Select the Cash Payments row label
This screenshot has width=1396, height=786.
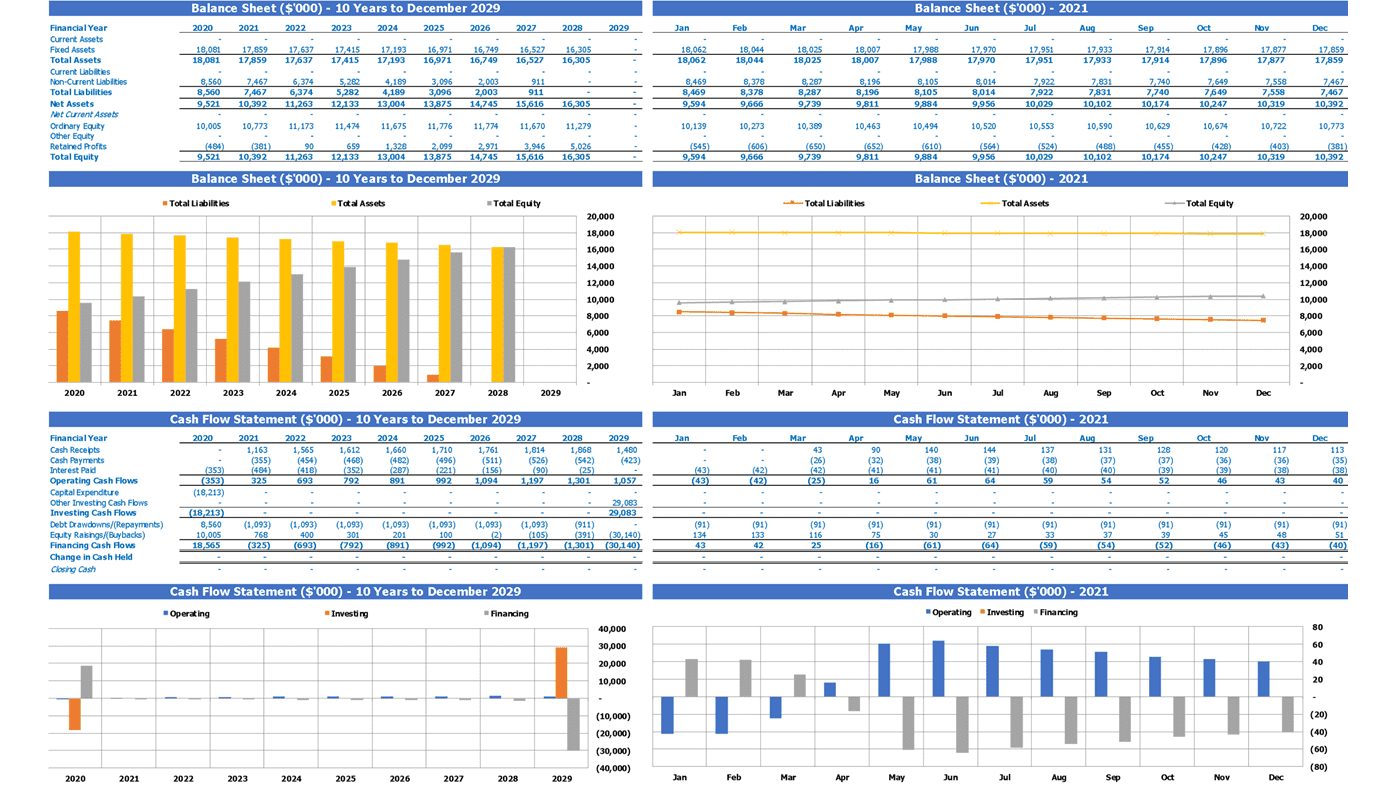click(x=76, y=460)
